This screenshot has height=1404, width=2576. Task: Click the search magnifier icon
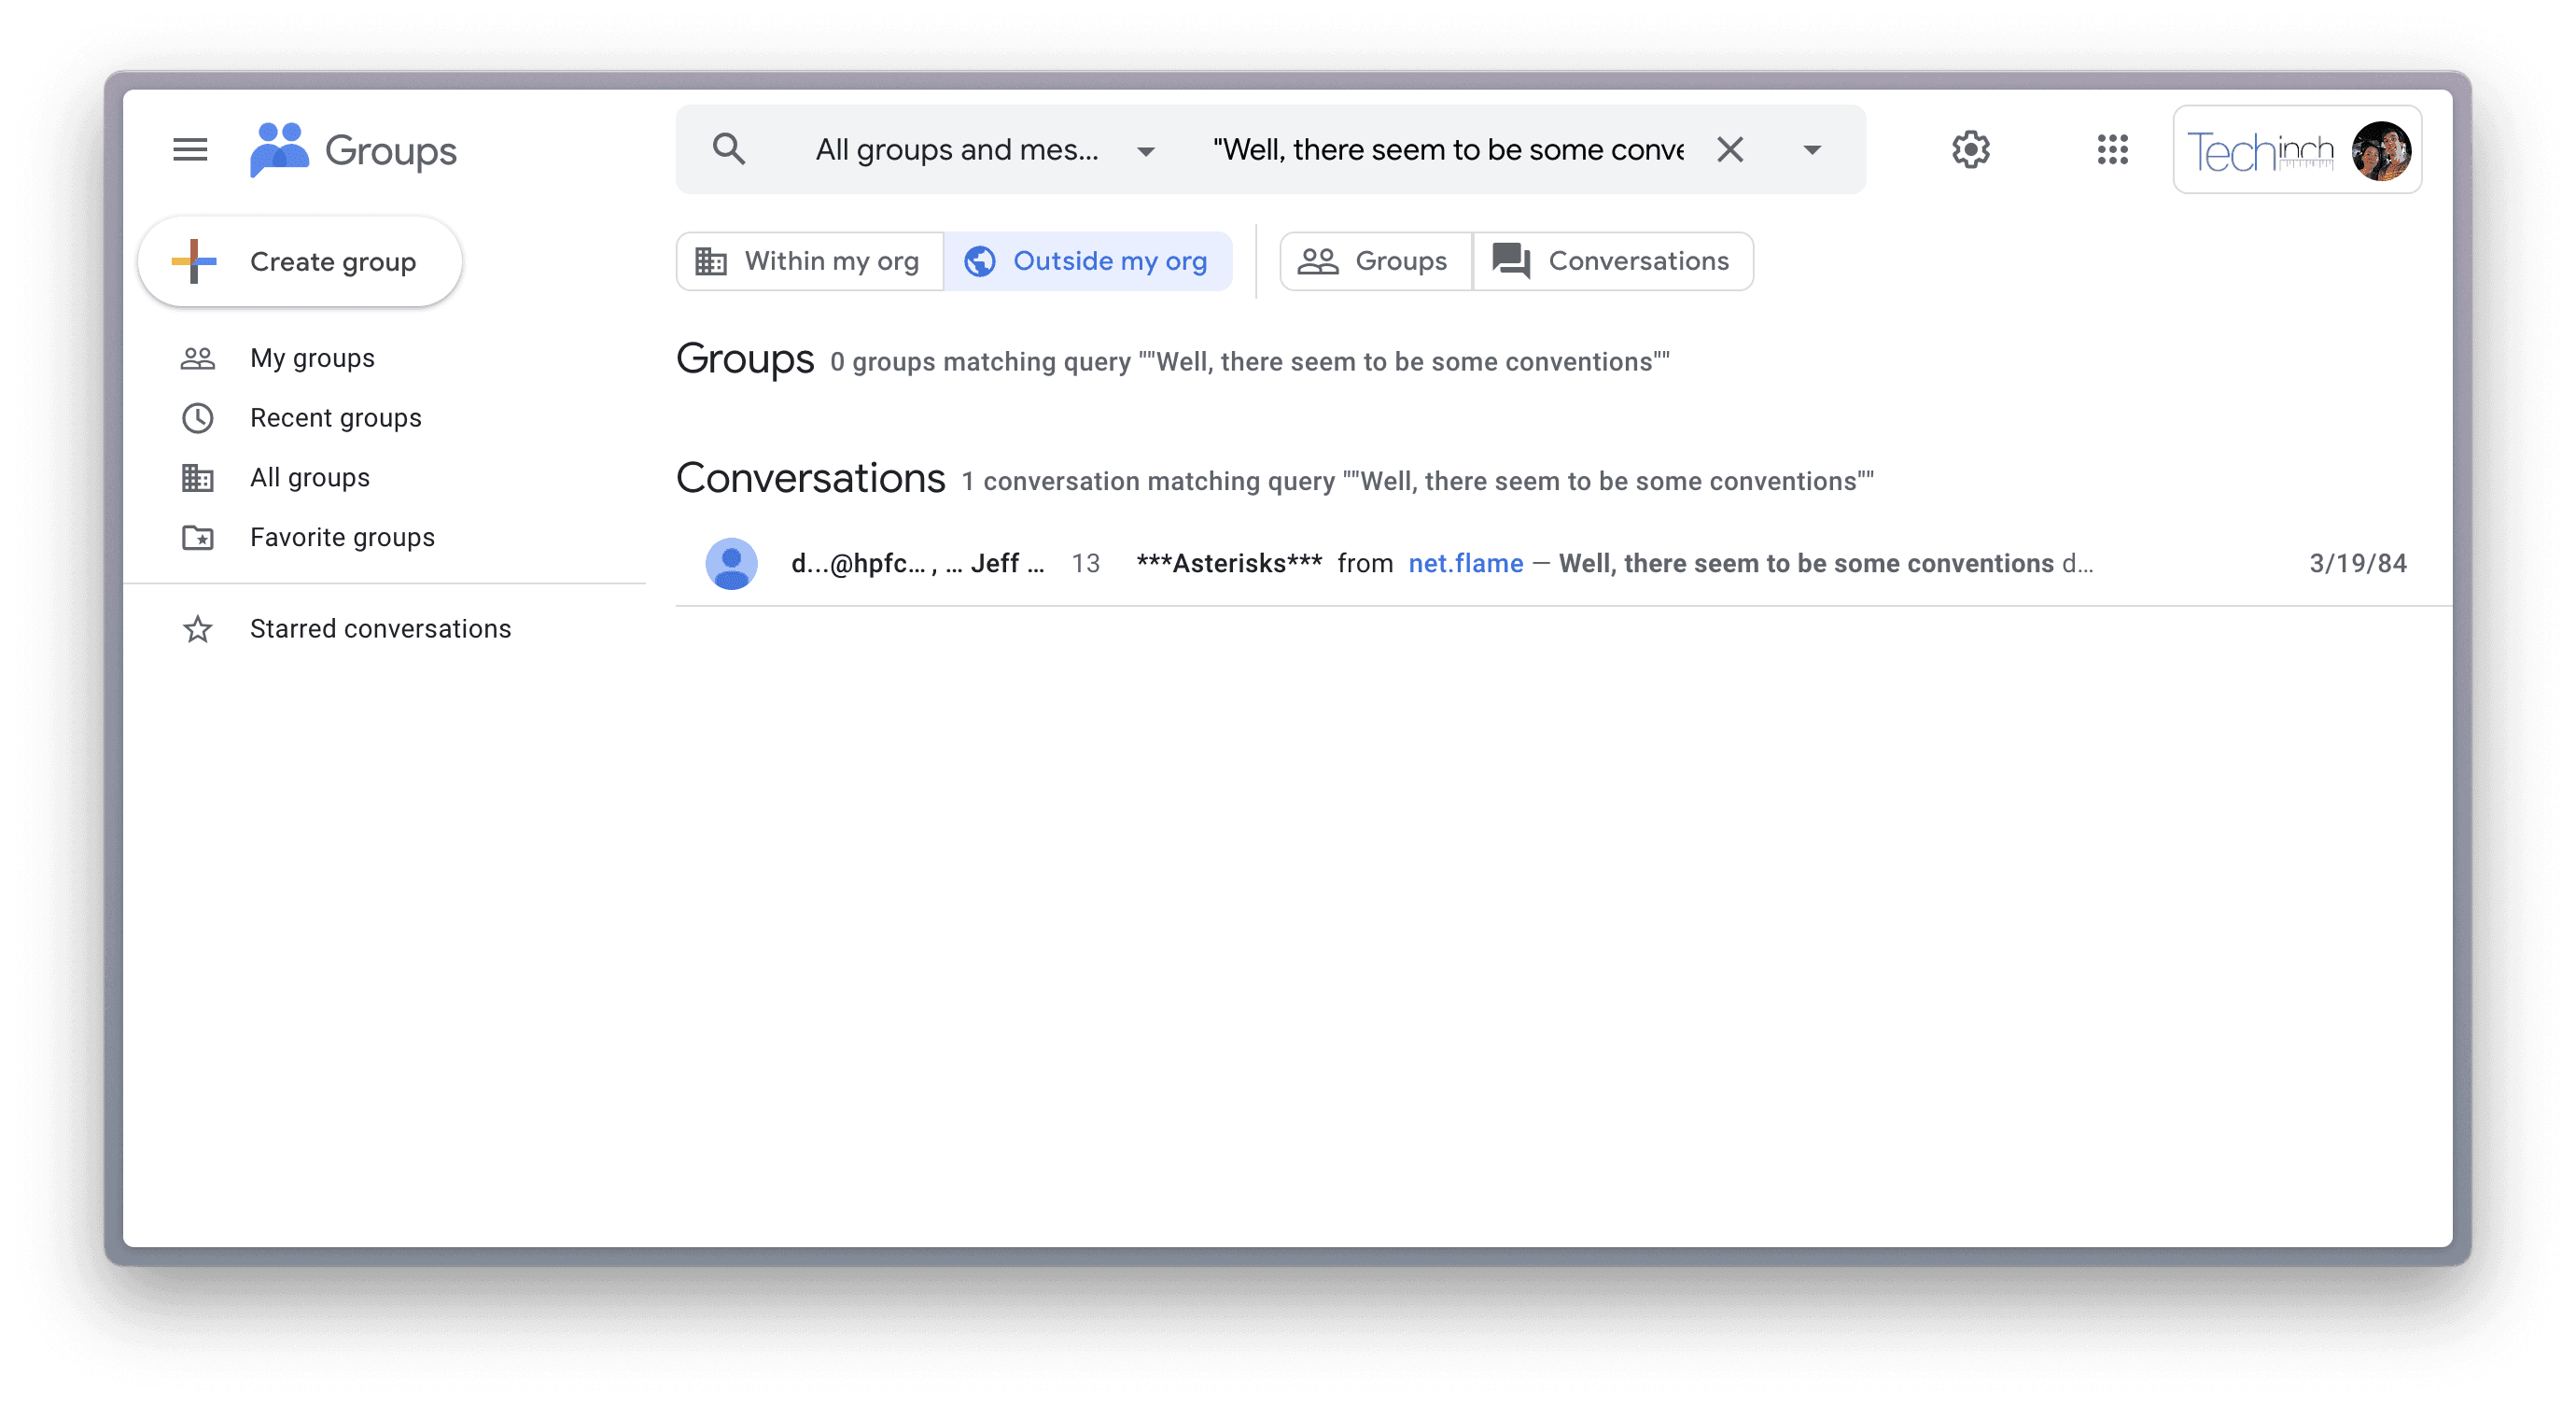click(729, 150)
